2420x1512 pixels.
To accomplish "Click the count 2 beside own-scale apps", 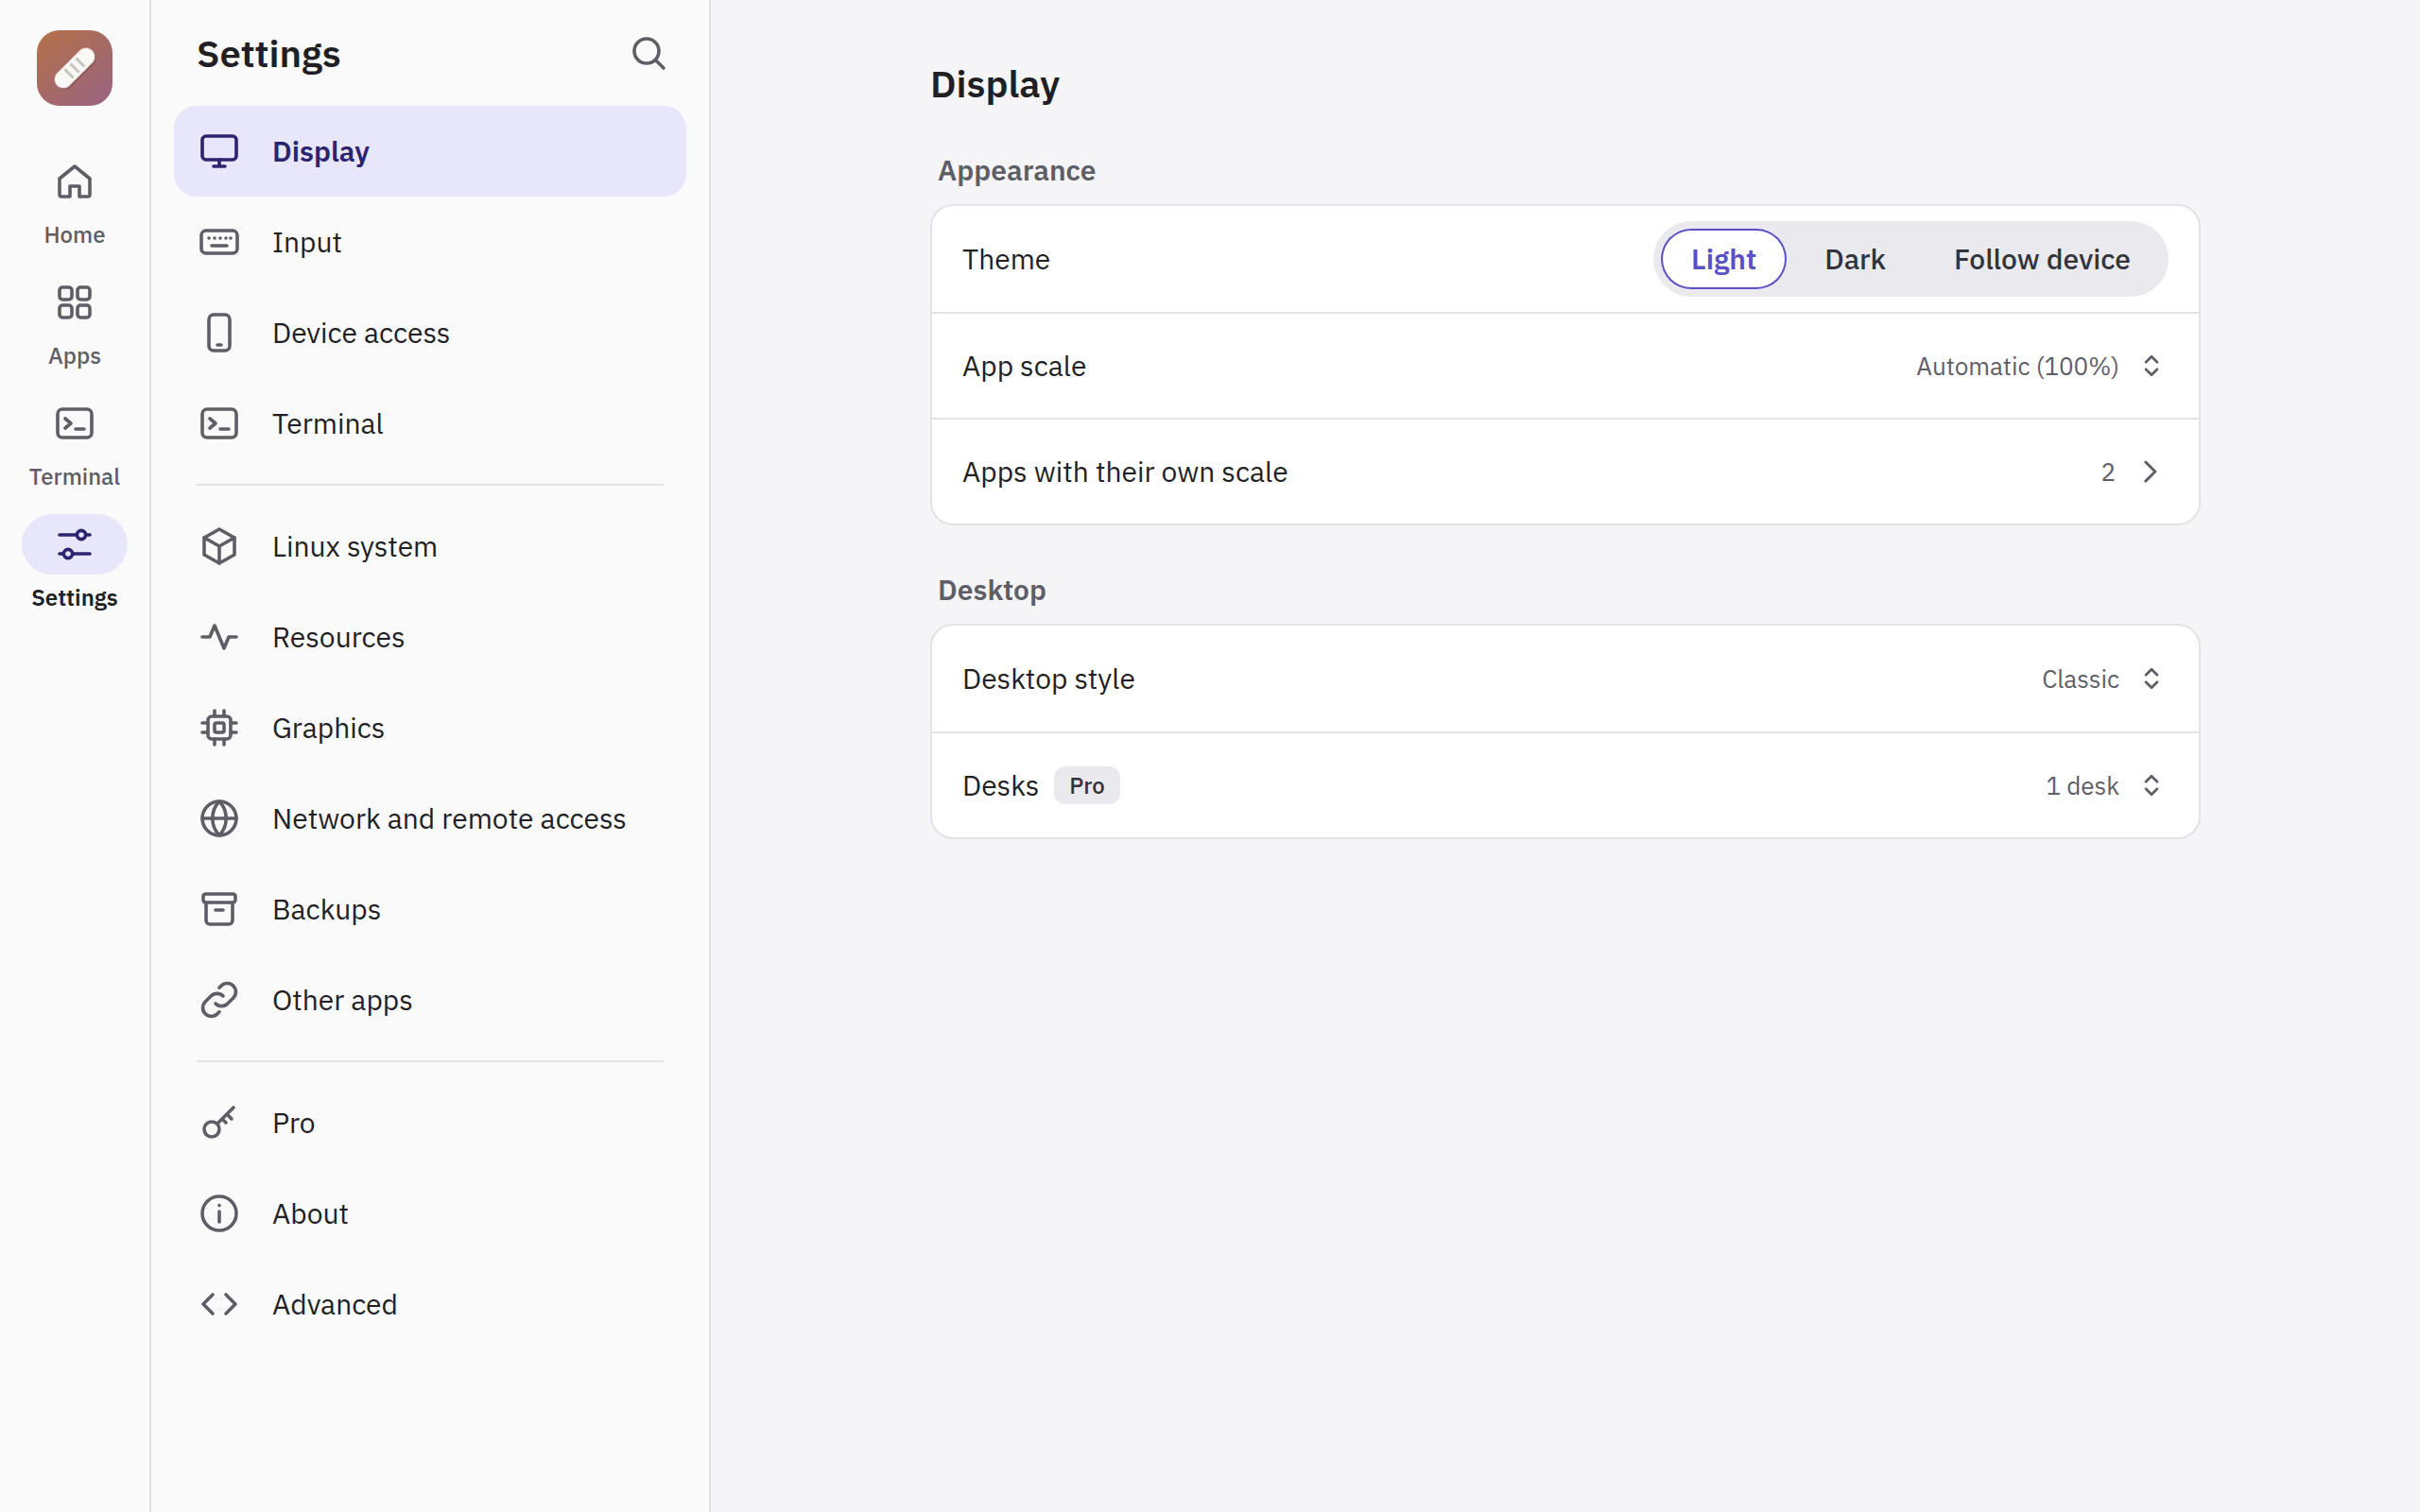I will (2107, 472).
